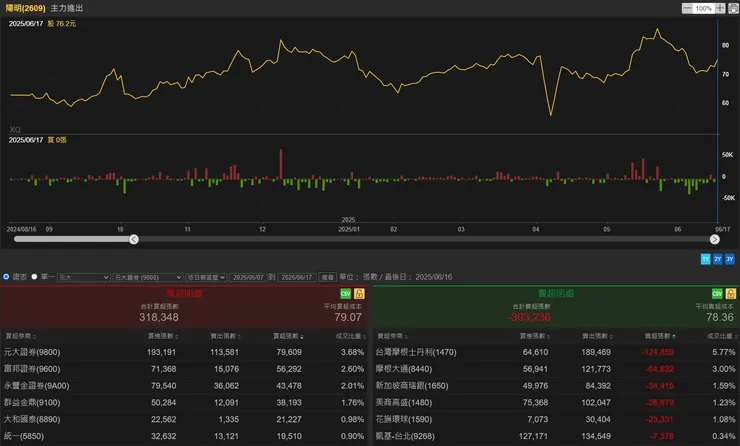Sort buy table by 買超券商 column
Image resolution: width=740 pixels, height=446 pixels.
[x=20, y=336]
